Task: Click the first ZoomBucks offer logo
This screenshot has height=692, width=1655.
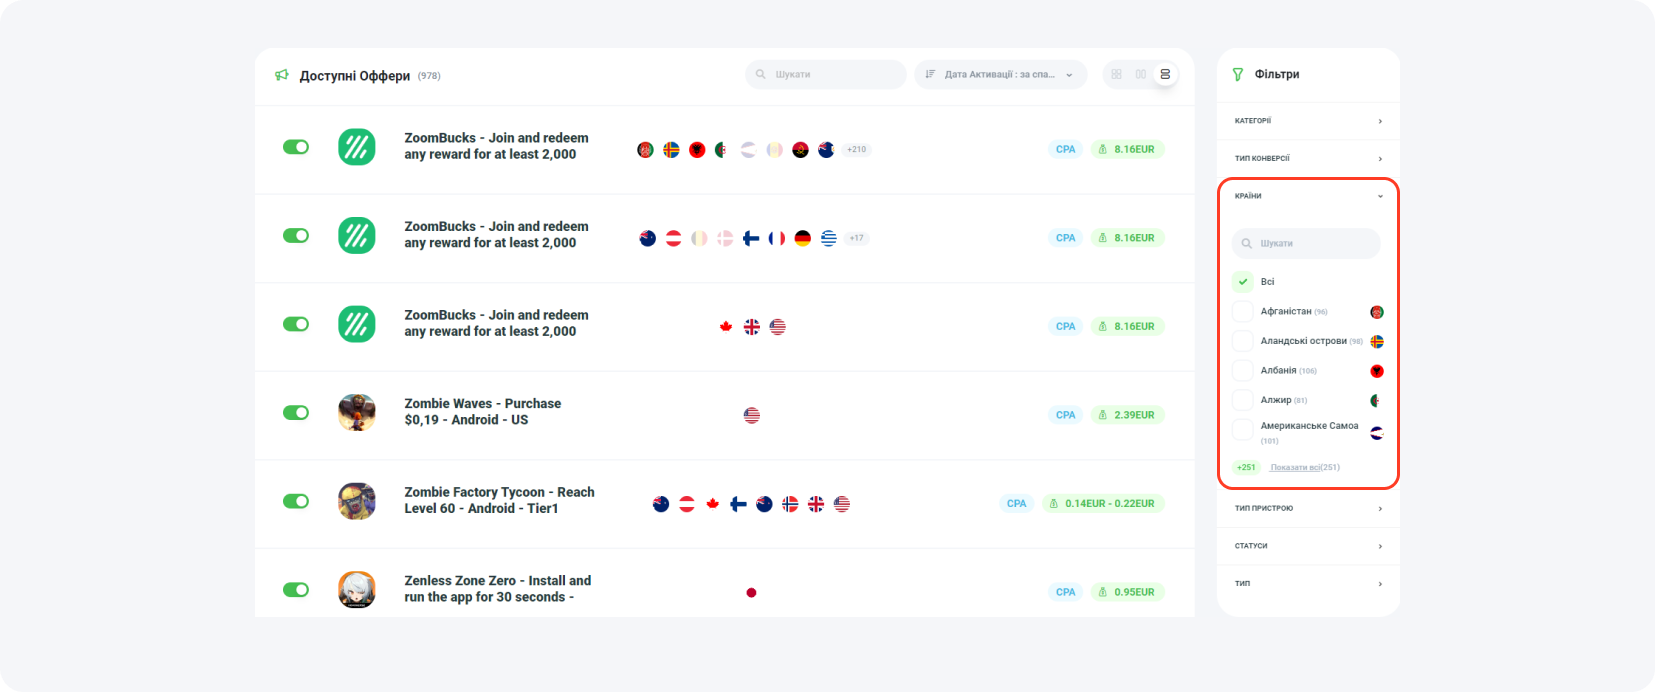Action: (357, 147)
